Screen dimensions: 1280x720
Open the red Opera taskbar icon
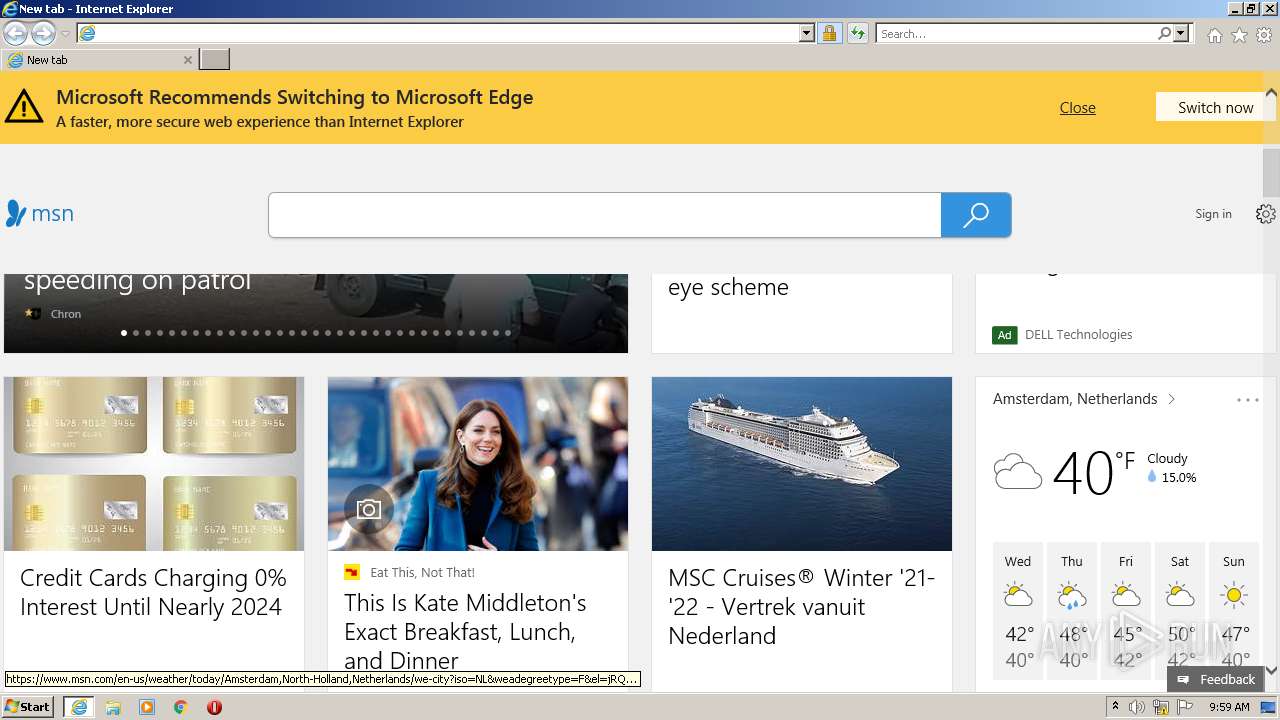[214, 707]
